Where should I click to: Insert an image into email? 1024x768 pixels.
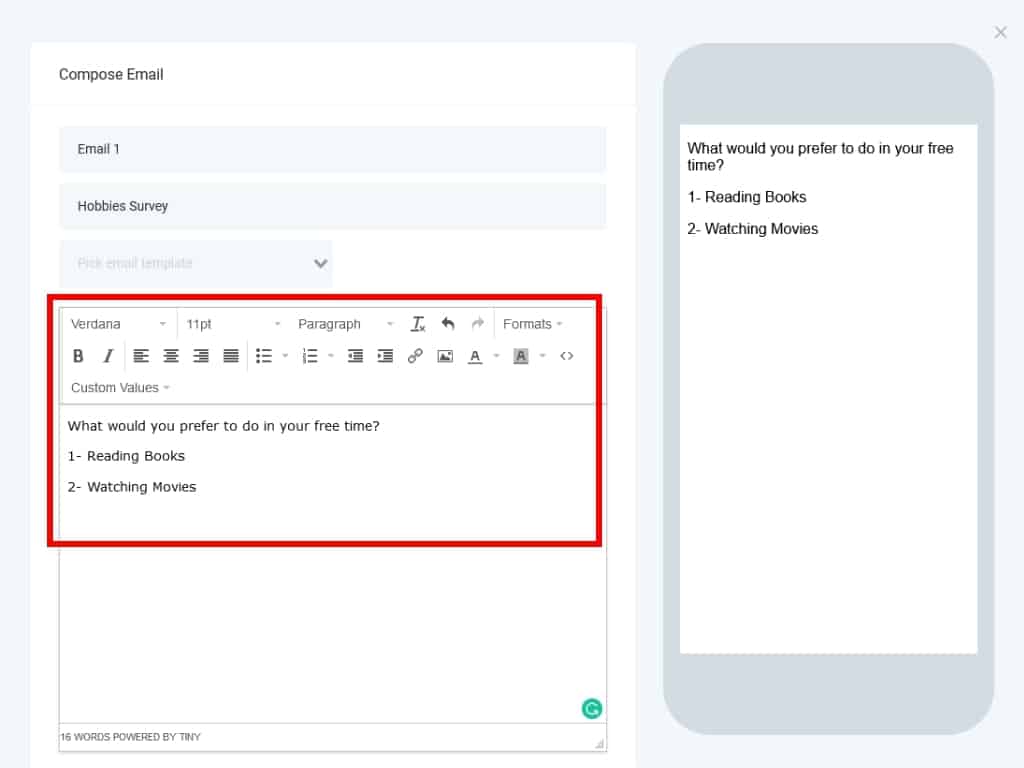(445, 356)
